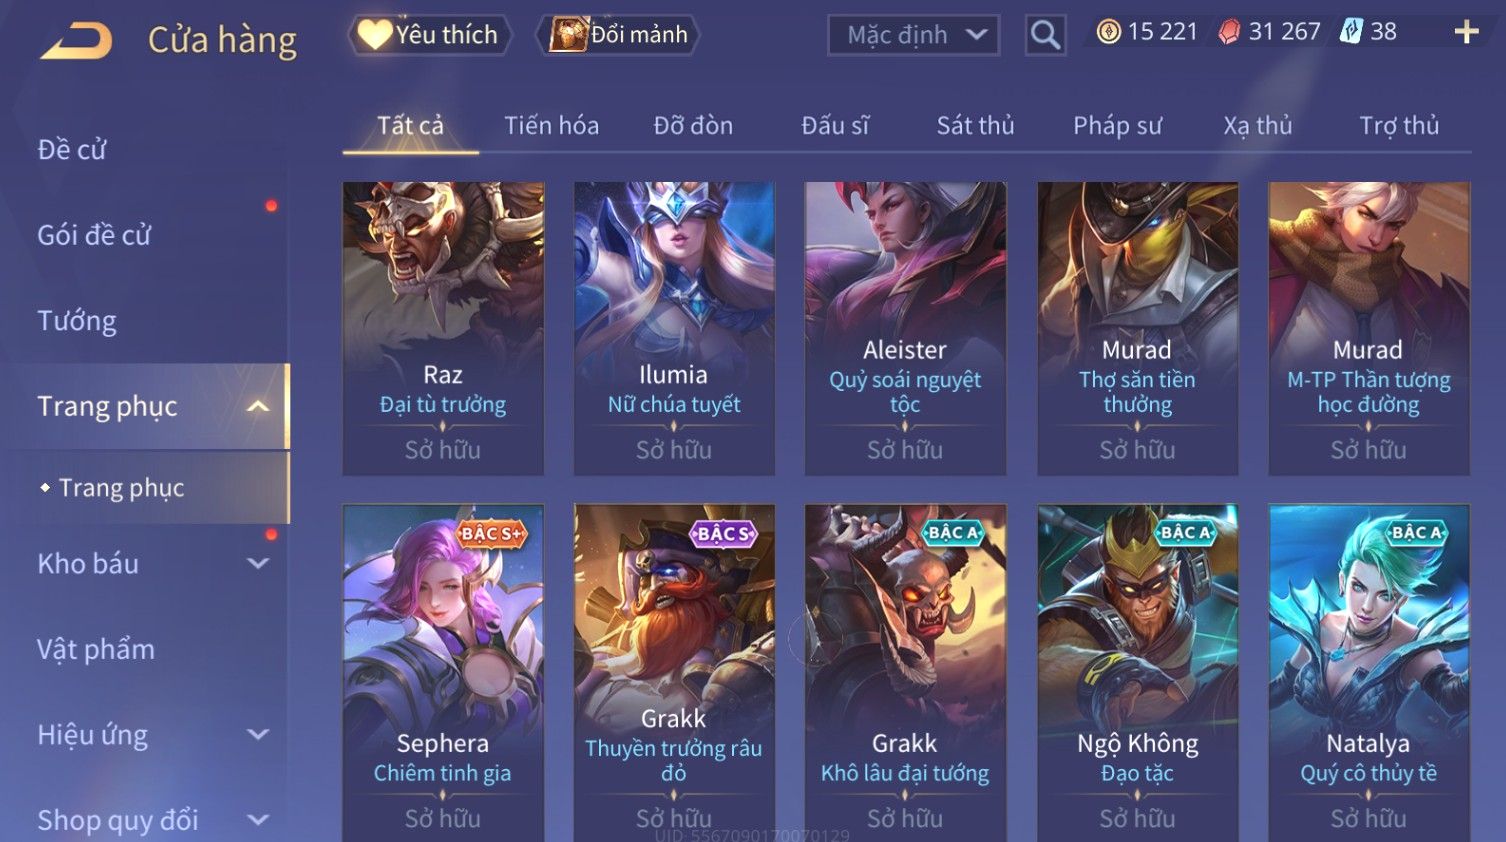
Task: Tap the red ruby currency icon
Action: 1229,32
